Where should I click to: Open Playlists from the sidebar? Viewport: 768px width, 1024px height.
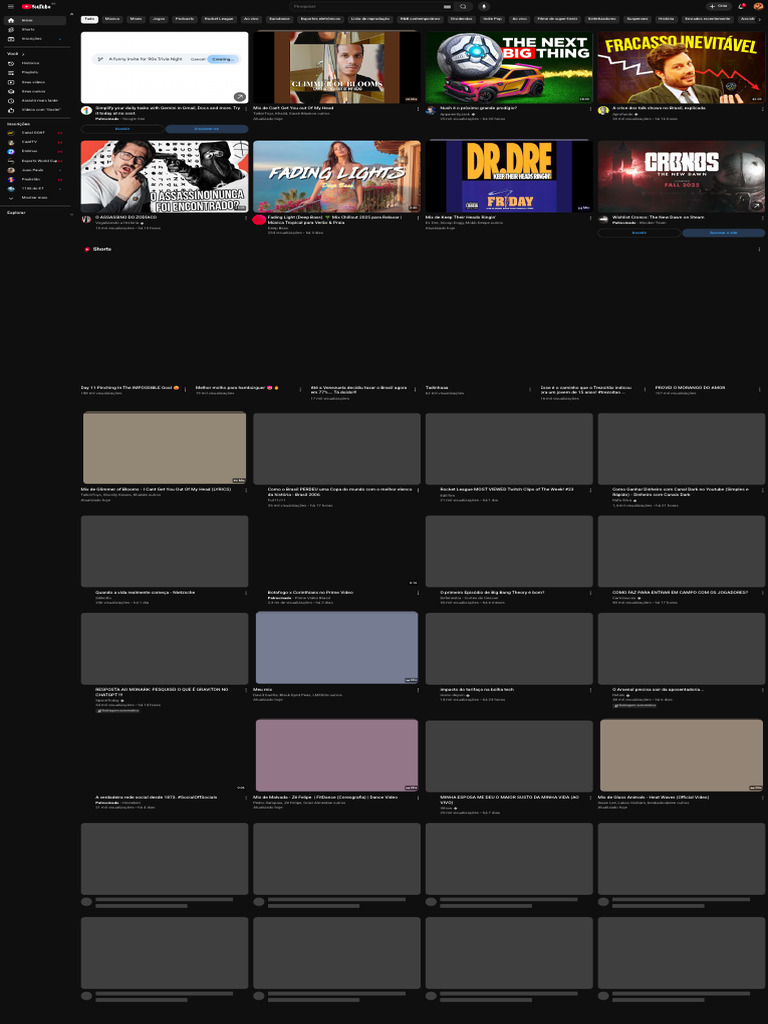[x=30, y=72]
